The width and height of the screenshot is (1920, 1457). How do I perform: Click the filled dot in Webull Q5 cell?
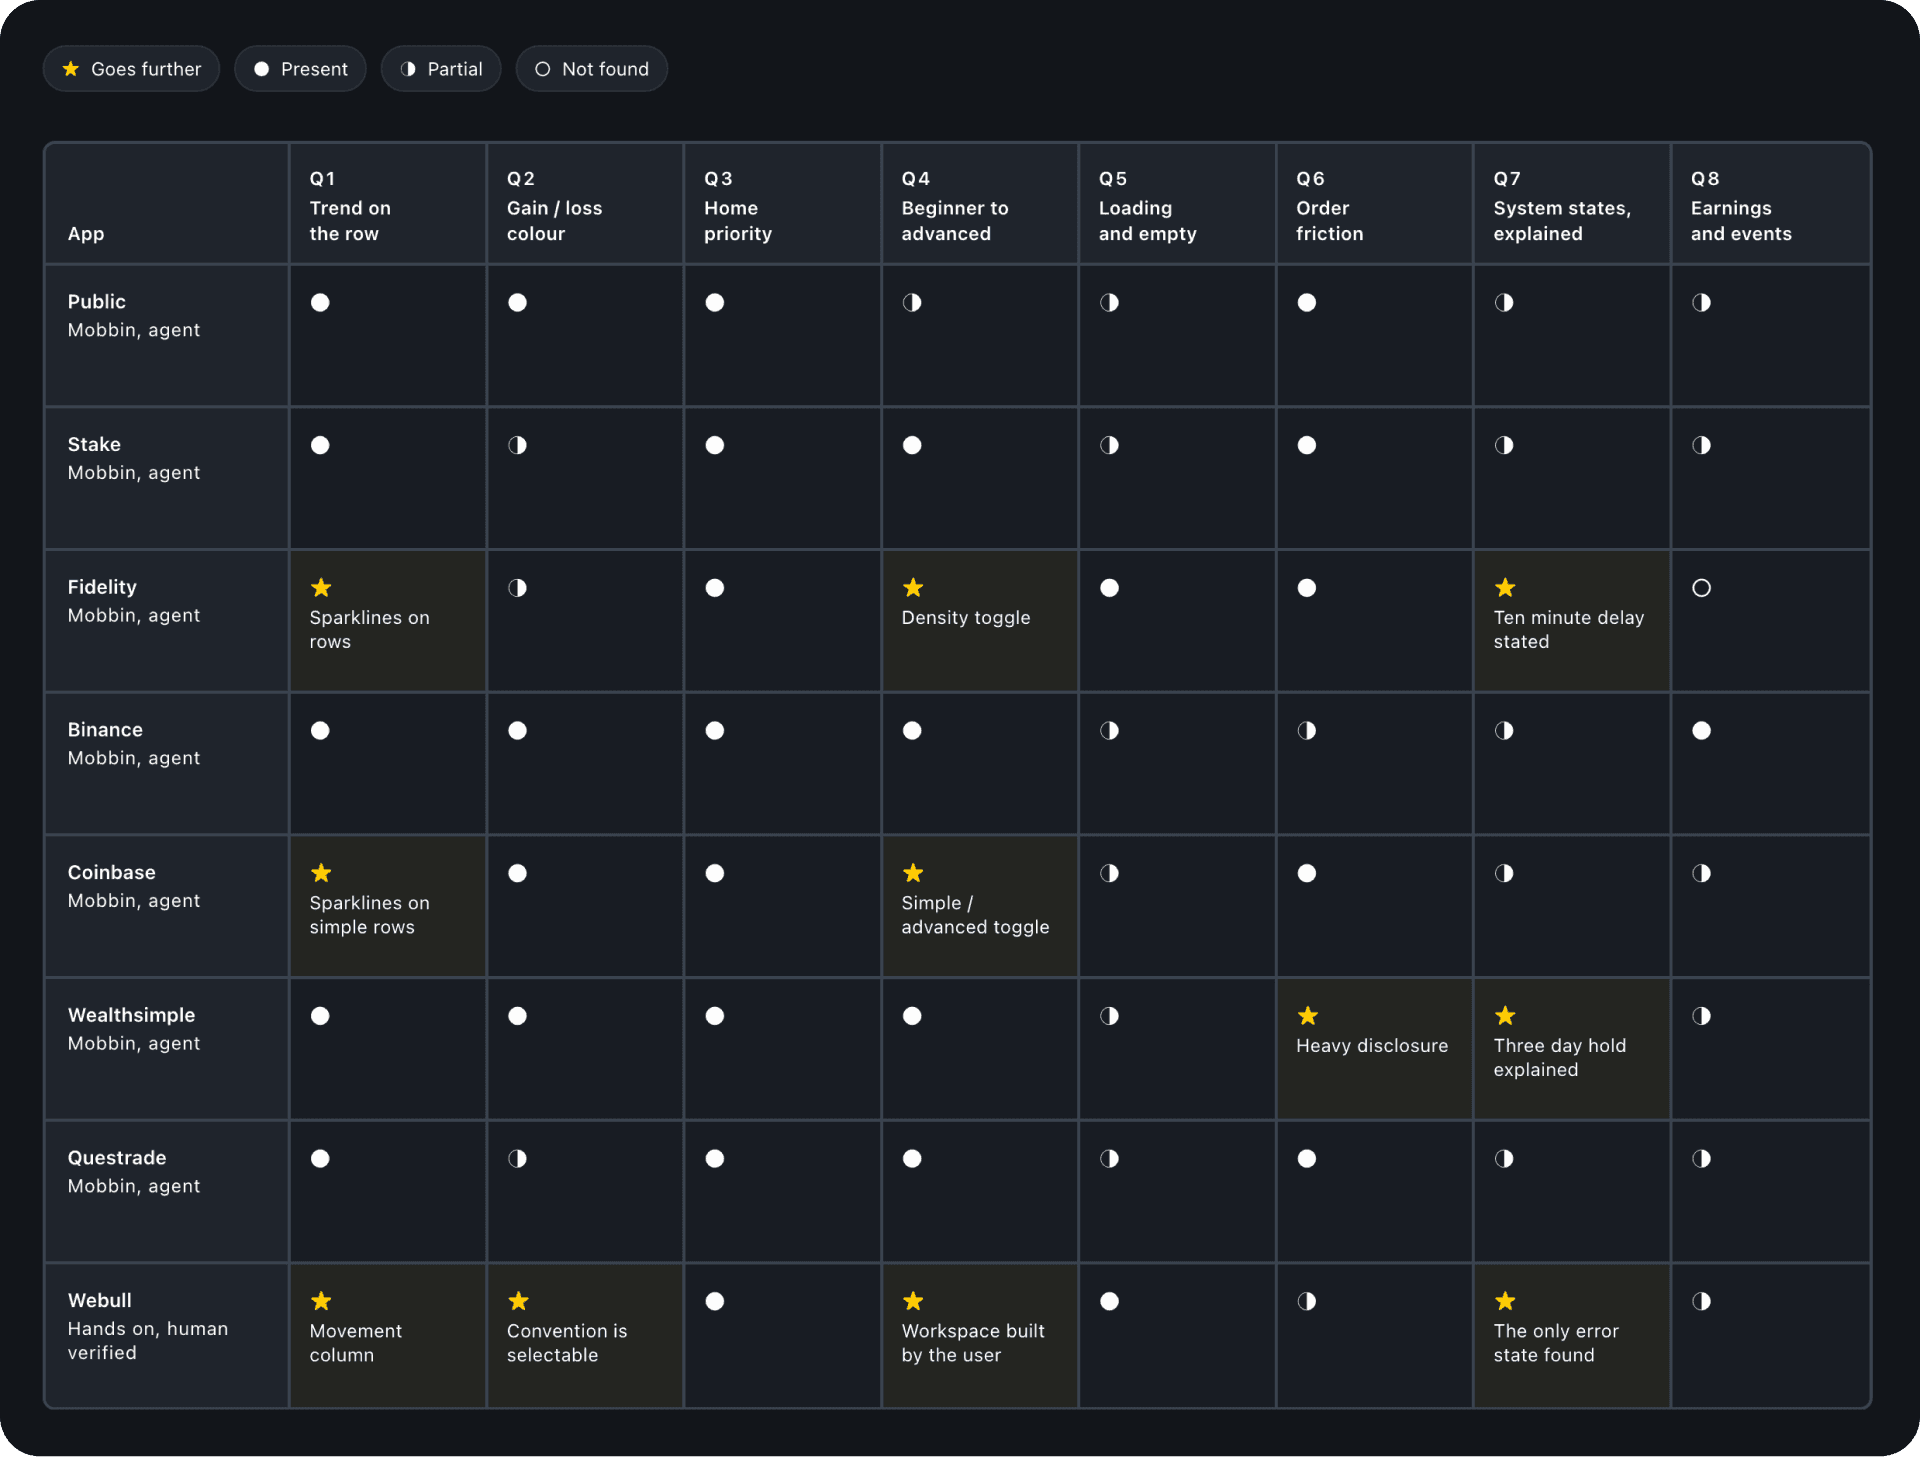tap(1109, 1301)
